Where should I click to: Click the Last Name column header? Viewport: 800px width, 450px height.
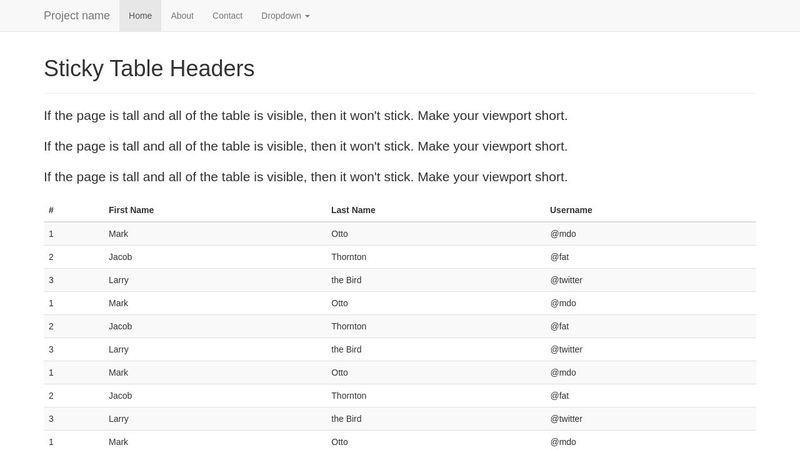353,210
